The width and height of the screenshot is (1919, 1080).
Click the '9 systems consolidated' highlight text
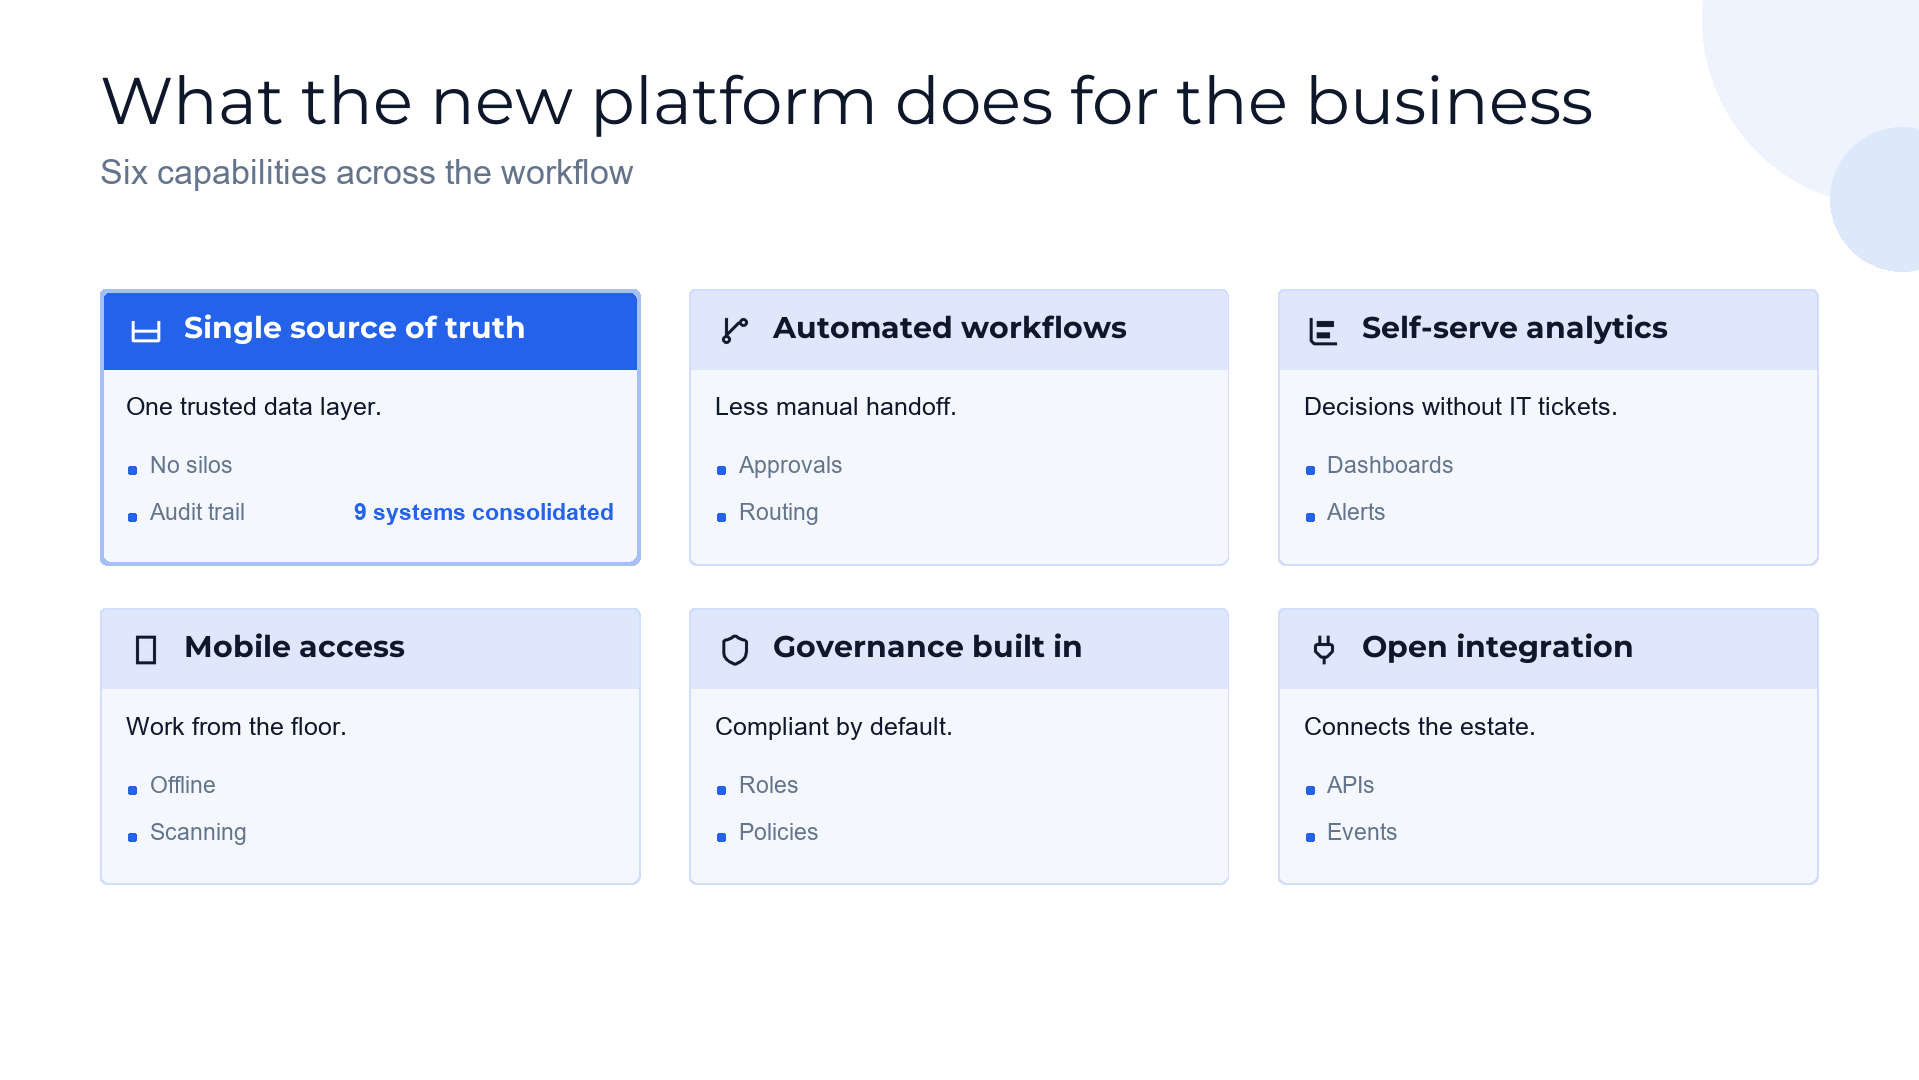coord(483,512)
